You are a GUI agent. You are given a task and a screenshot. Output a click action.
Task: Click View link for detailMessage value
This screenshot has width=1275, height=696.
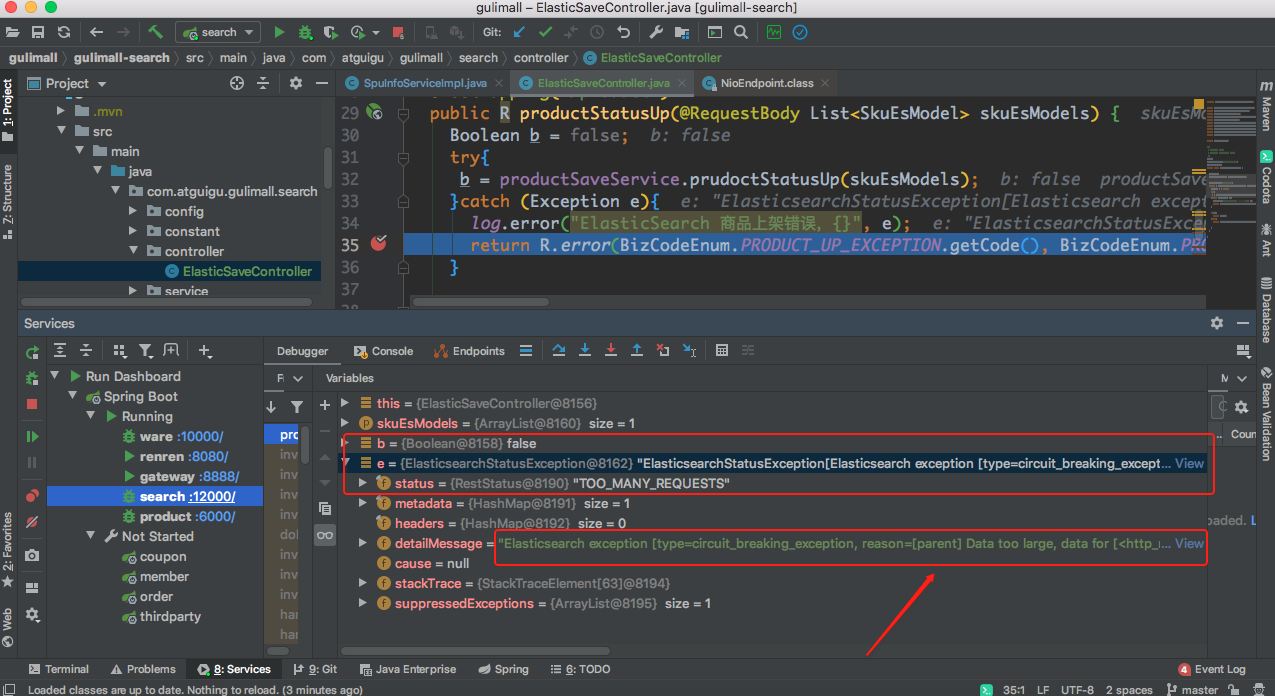(1189, 543)
